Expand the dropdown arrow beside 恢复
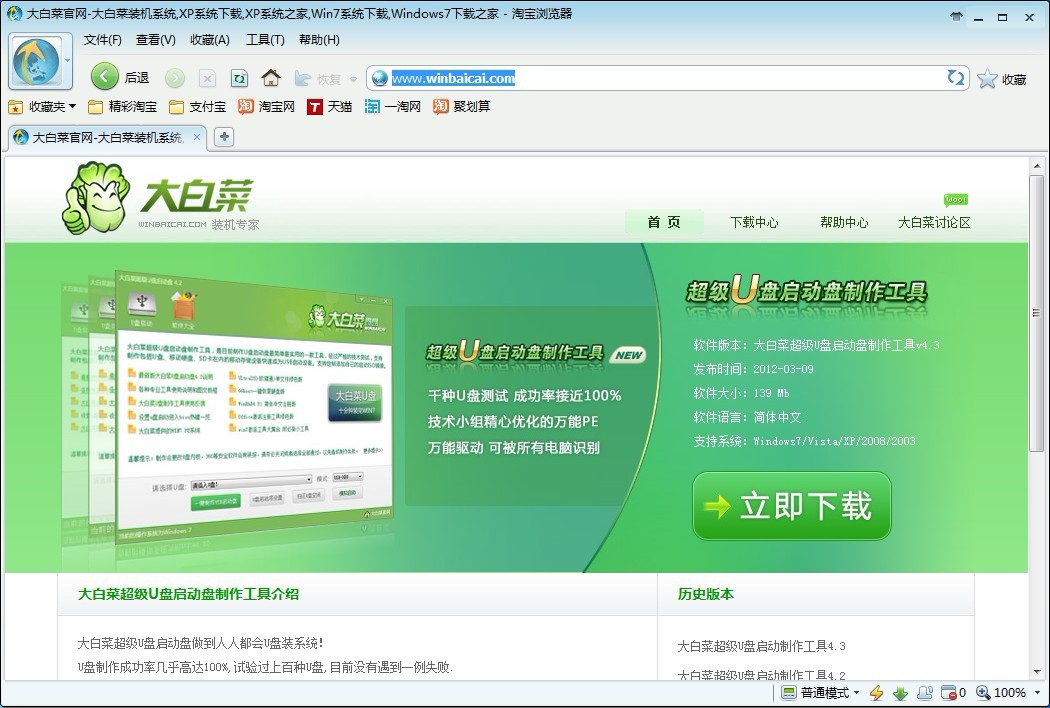Image resolution: width=1050 pixels, height=708 pixels. coord(353,79)
